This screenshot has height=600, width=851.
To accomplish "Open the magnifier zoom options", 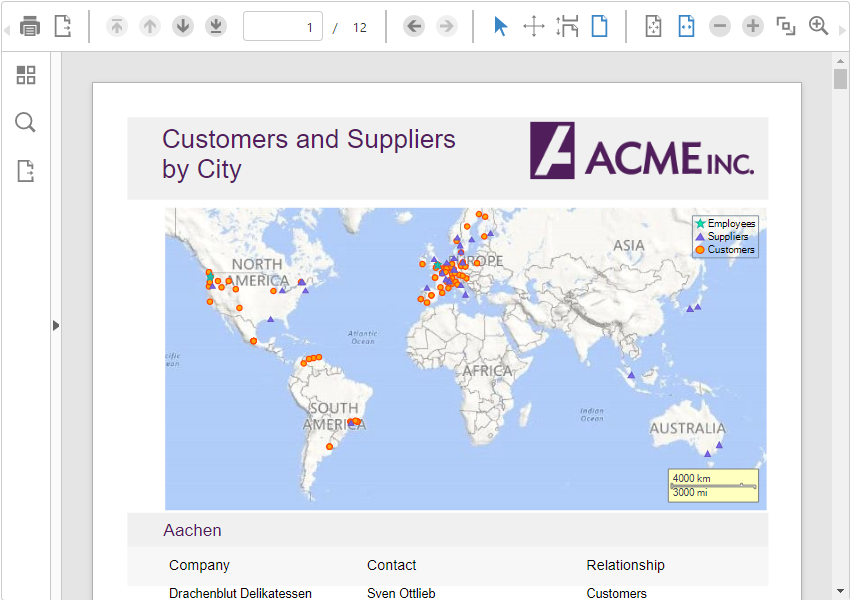I will click(819, 26).
